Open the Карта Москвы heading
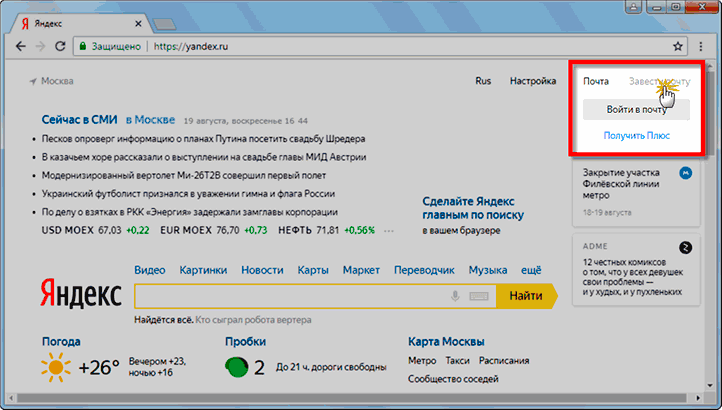Screen dimensions: 722x410 (x=446, y=341)
